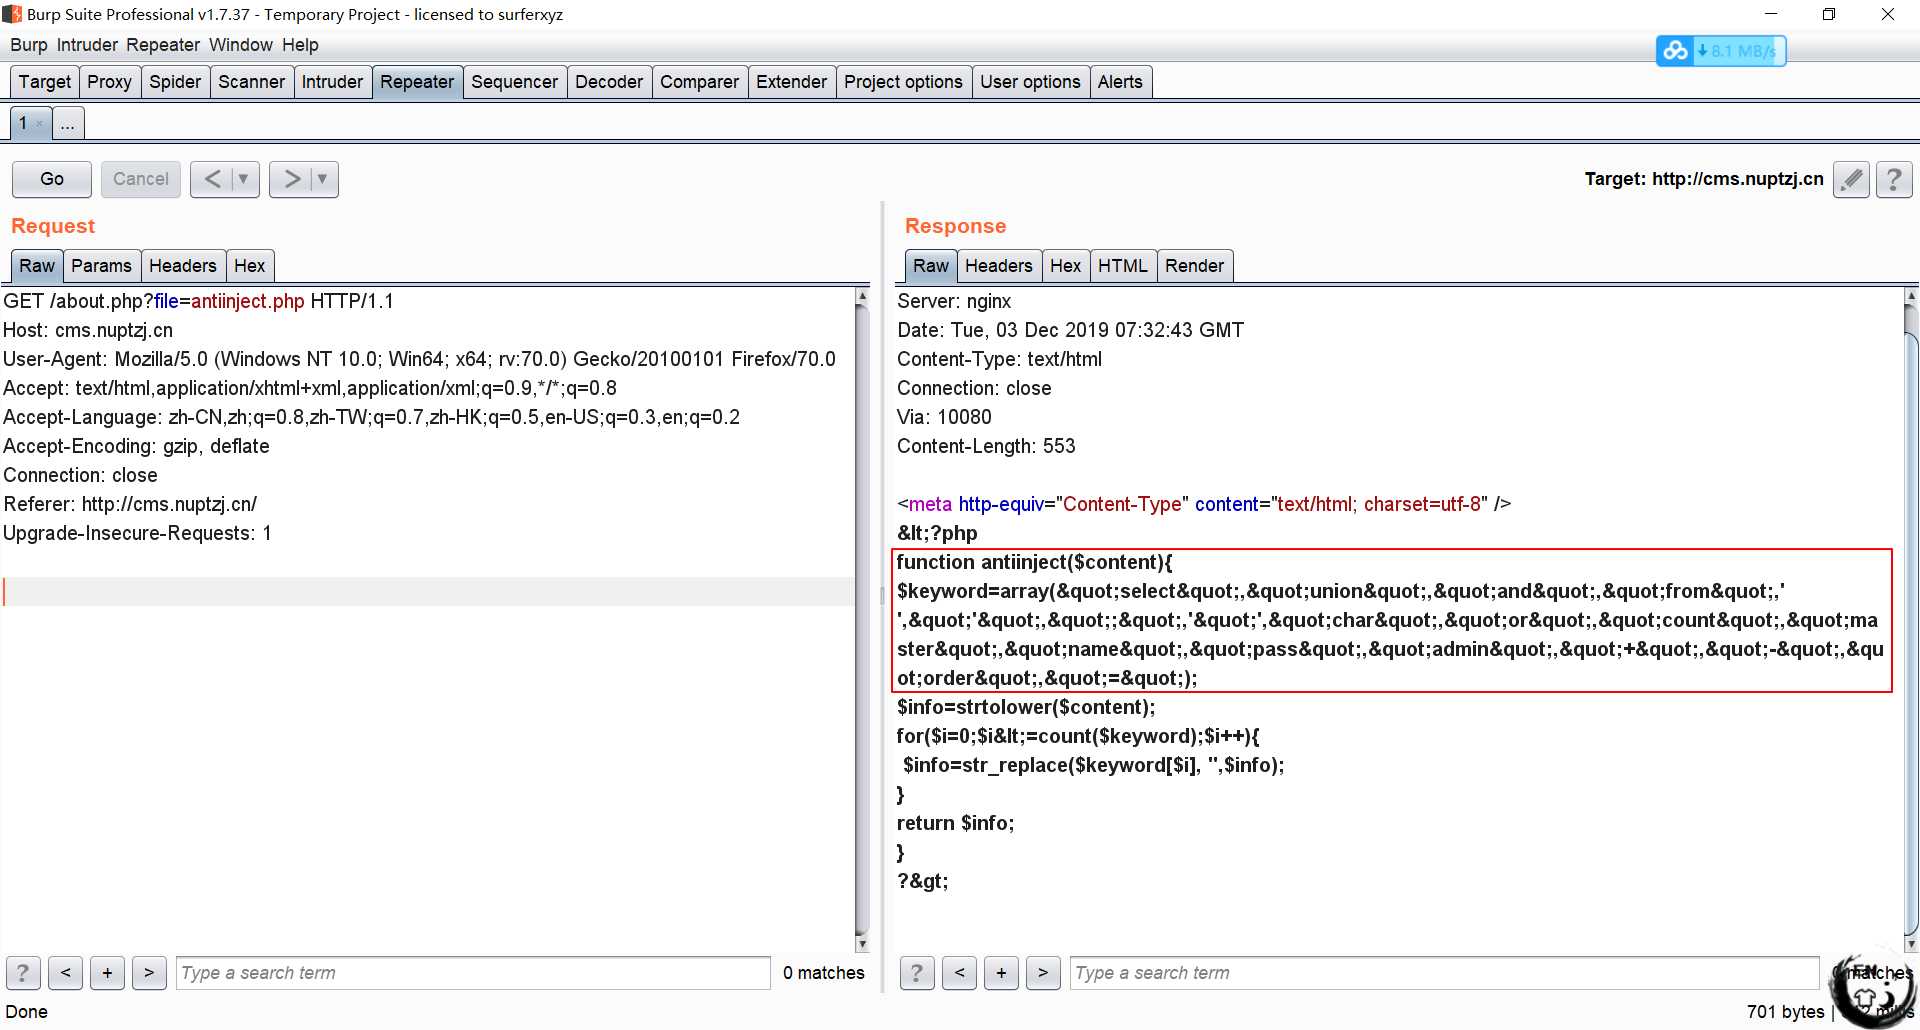Go to next match in request search
Screen dimensions: 1920x1030
149,972
